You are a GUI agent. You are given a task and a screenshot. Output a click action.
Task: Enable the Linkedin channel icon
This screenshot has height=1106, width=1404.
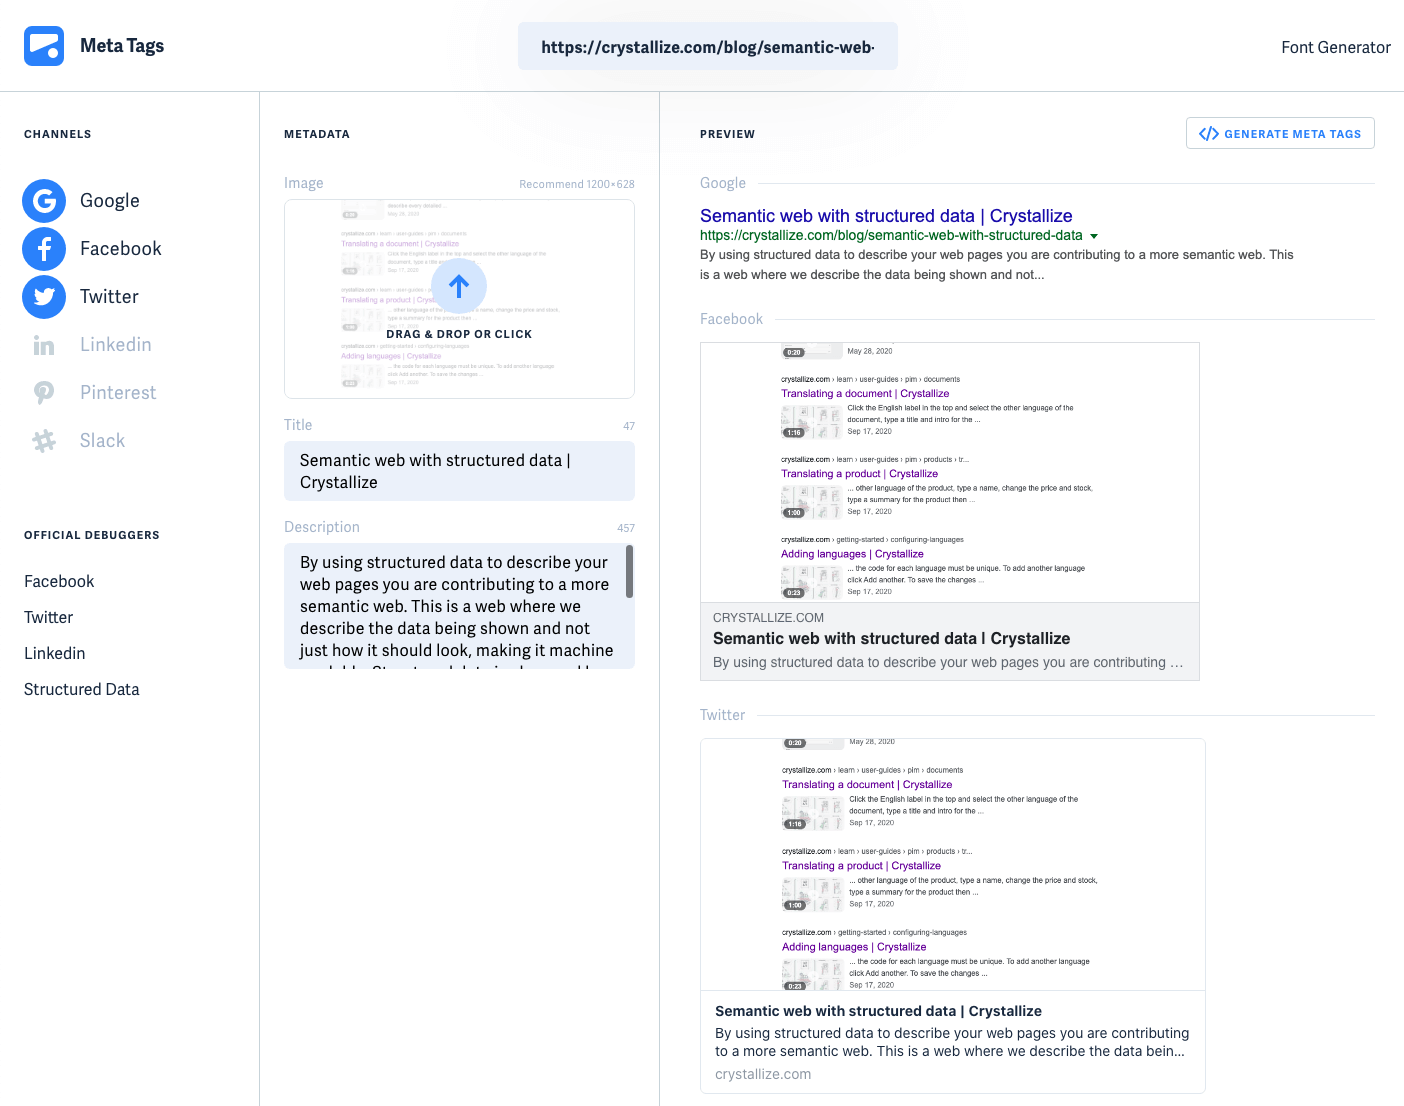pos(44,345)
